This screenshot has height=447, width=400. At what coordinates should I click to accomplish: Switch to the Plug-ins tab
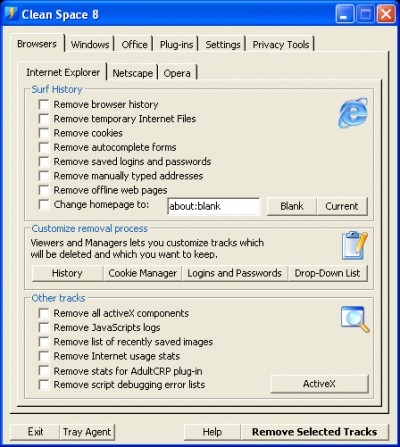176,44
